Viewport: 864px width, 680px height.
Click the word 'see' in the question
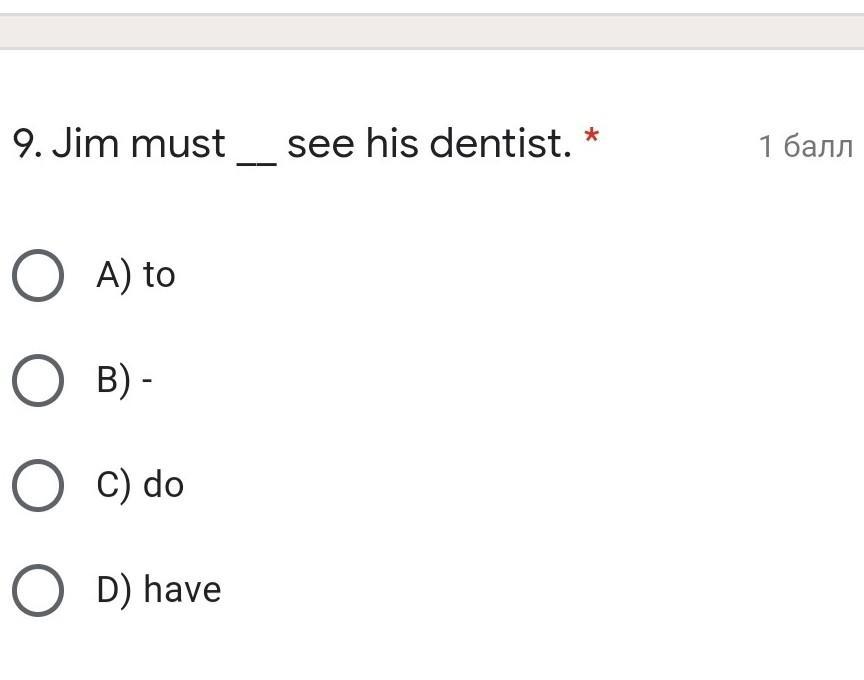[x=320, y=145]
